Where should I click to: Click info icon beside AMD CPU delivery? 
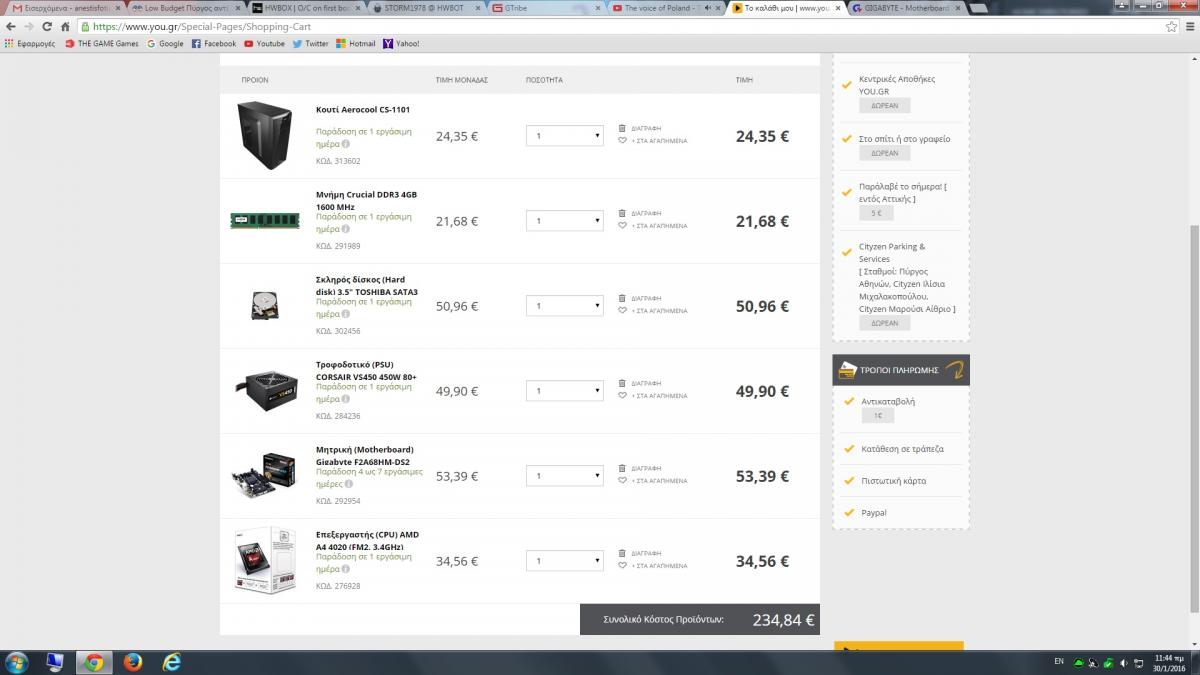click(x=347, y=569)
